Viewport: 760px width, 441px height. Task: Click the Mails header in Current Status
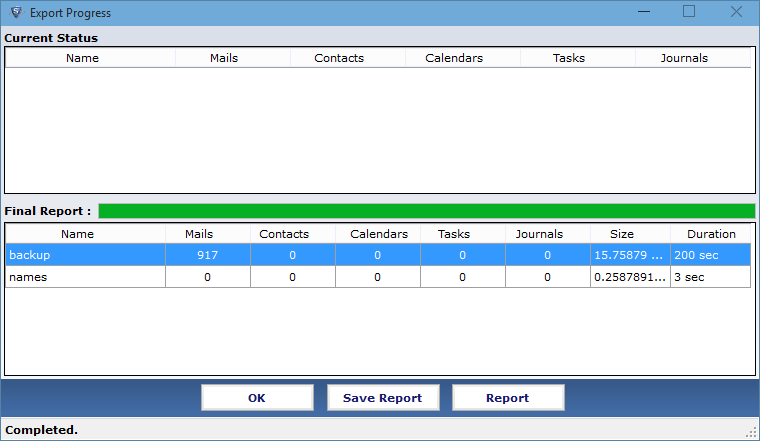click(224, 58)
